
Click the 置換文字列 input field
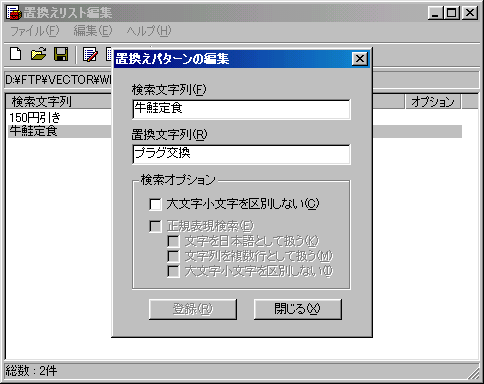pyautogui.click(x=241, y=154)
